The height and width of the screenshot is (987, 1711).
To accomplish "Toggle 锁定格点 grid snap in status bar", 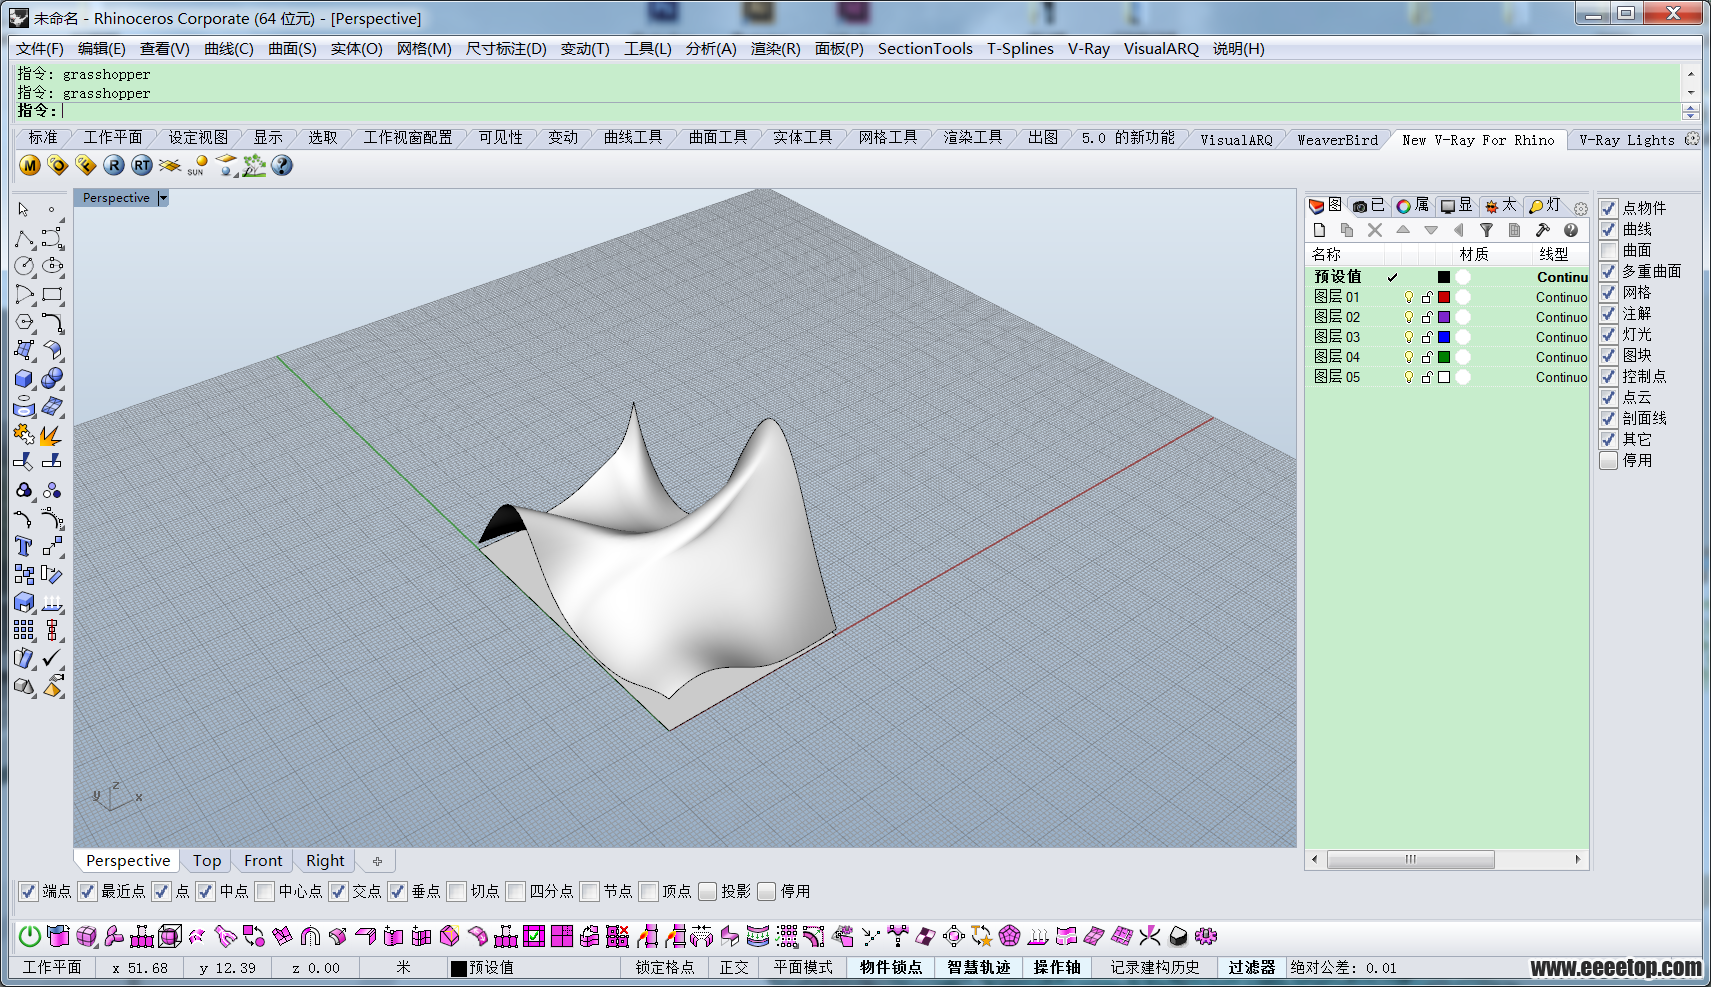I will coord(664,967).
